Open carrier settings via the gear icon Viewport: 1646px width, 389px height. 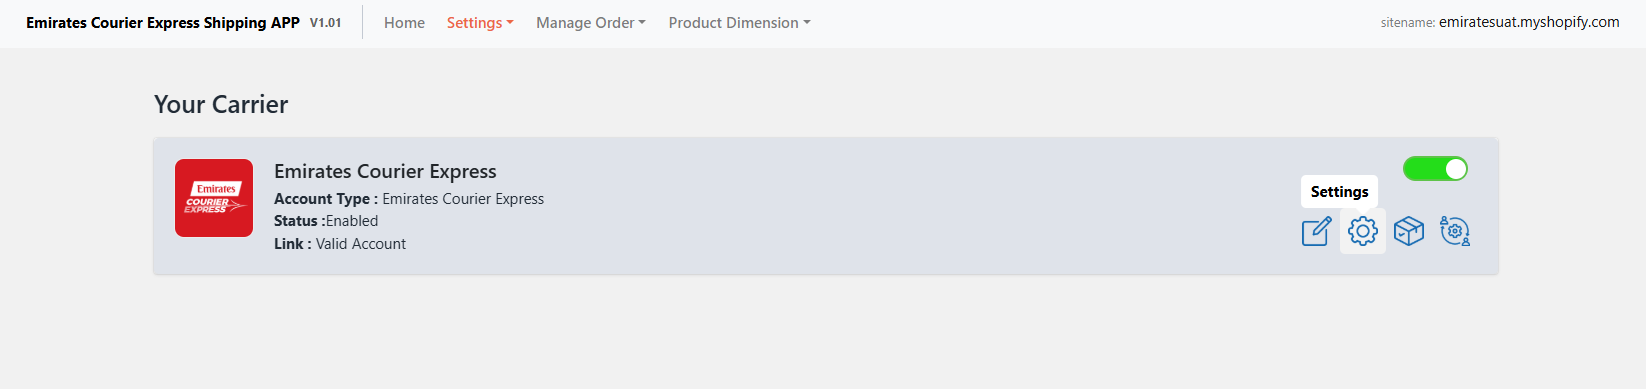pos(1362,231)
